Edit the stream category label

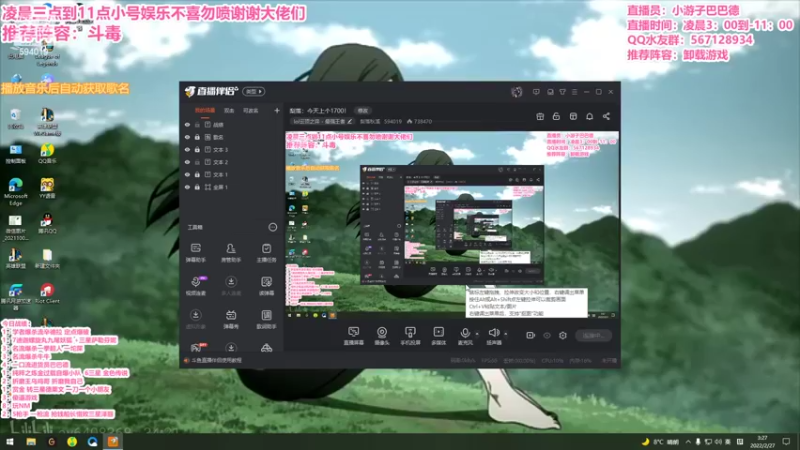[321, 121]
